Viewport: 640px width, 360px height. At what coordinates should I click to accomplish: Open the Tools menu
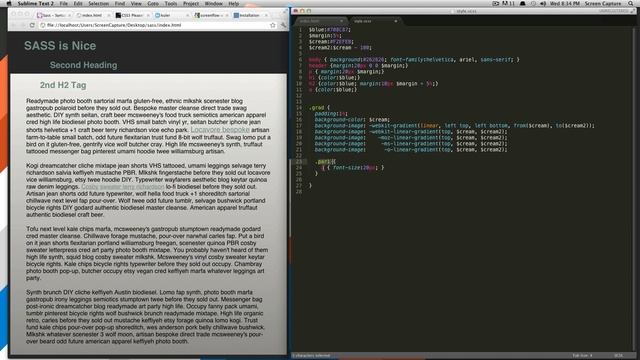(x=171, y=3)
